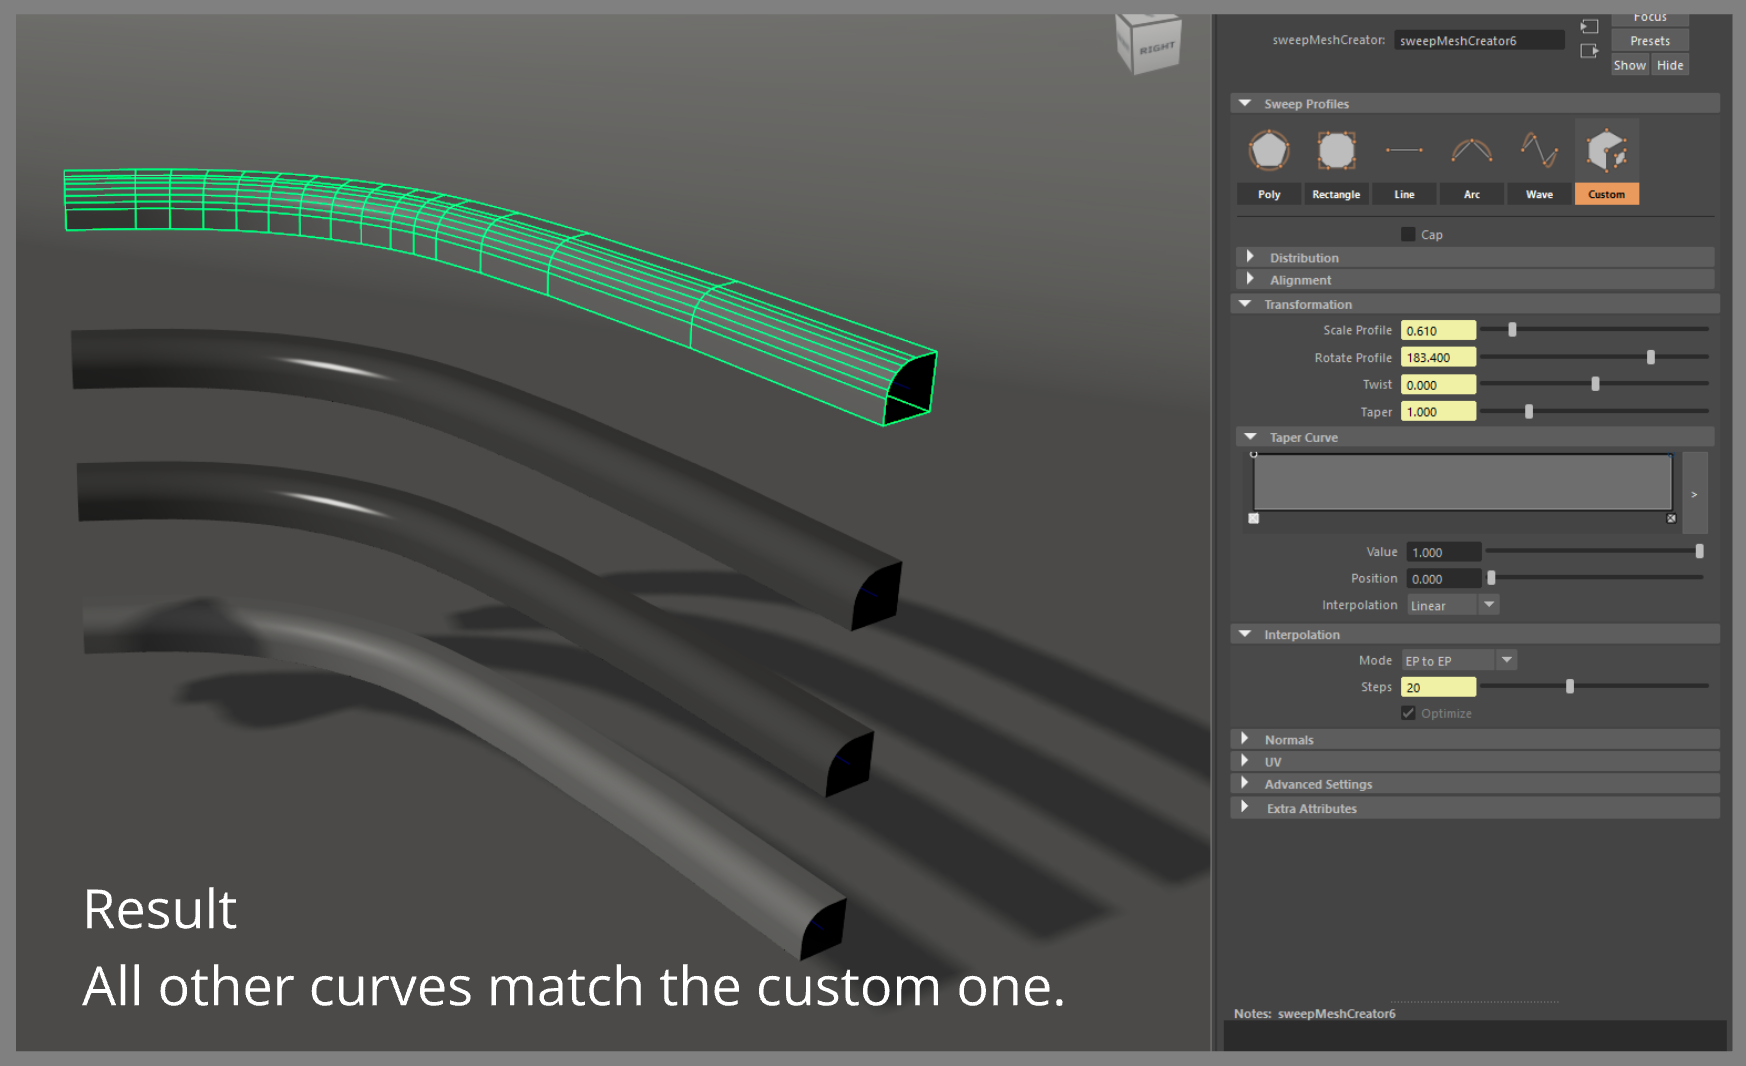The width and height of the screenshot is (1746, 1066).
Task: Choose the Rectangle sweep profile icon
Action: (1336, 152)
